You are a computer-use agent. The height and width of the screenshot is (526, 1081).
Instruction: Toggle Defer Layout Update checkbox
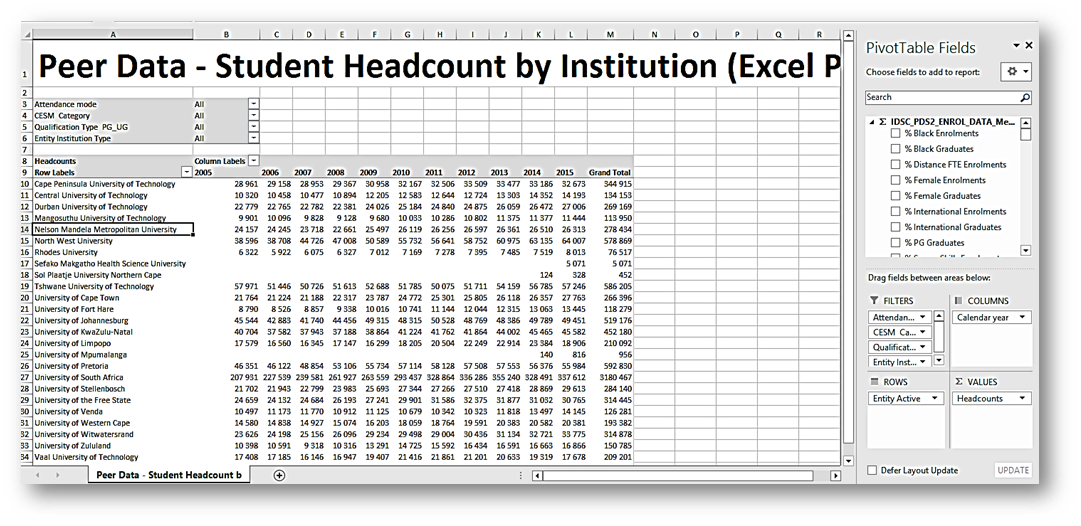click(873, 470)
